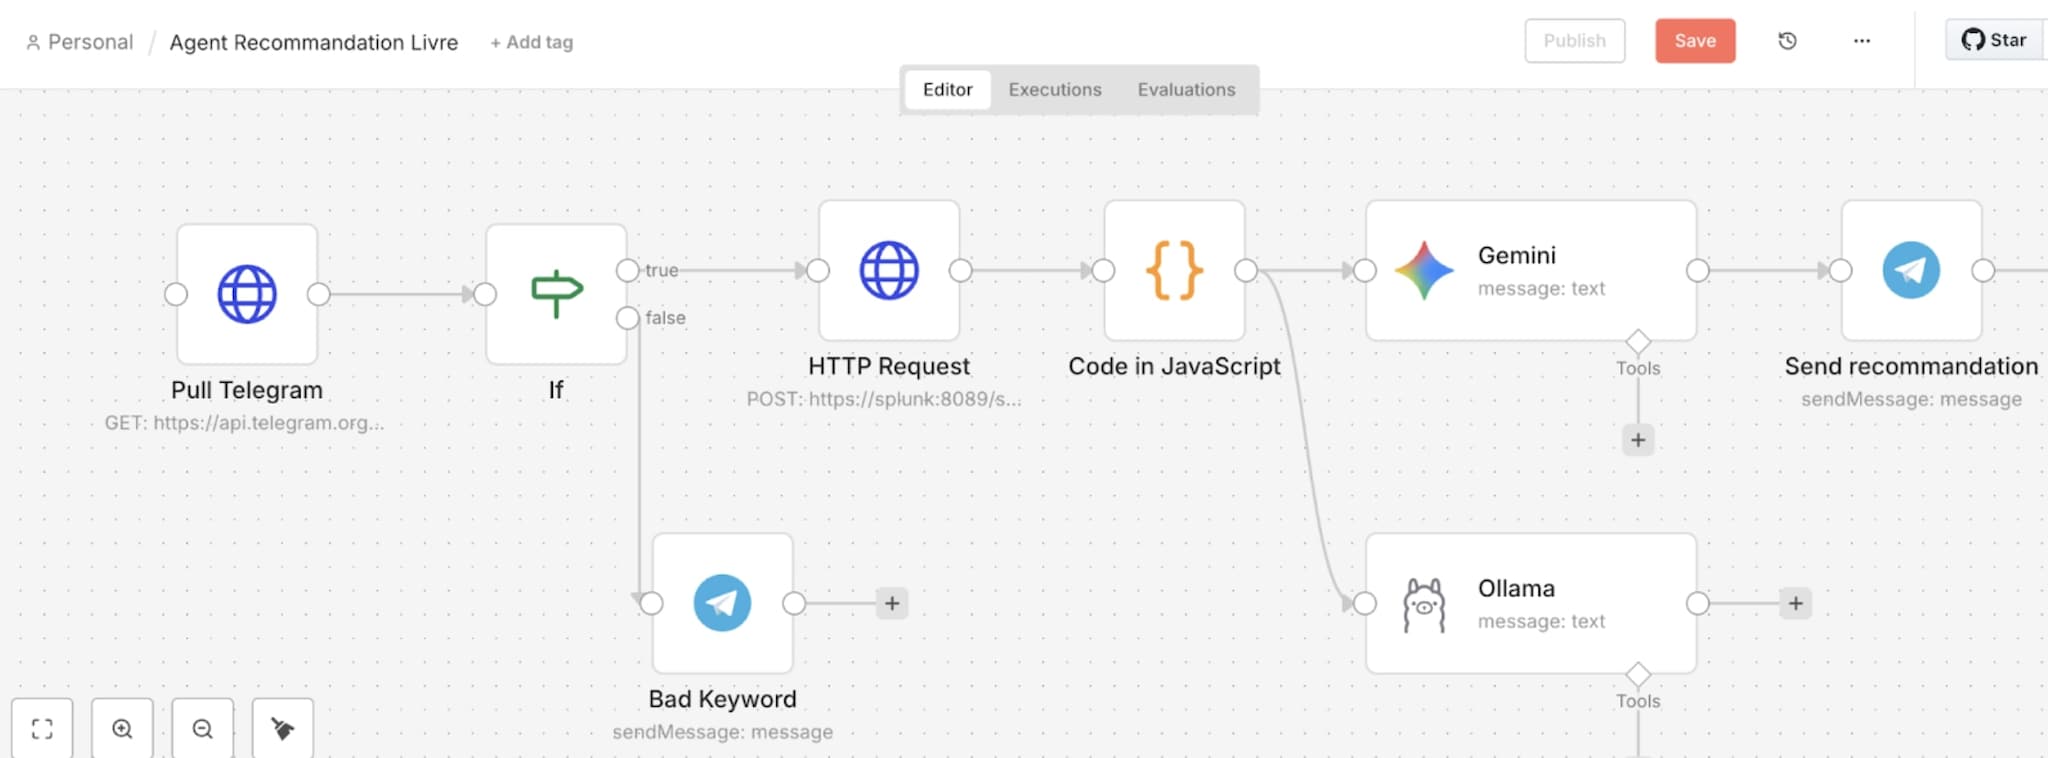This screenshot has height=758, width=2048.
Task: Select the If signpost node
Action: click(556, 294)
